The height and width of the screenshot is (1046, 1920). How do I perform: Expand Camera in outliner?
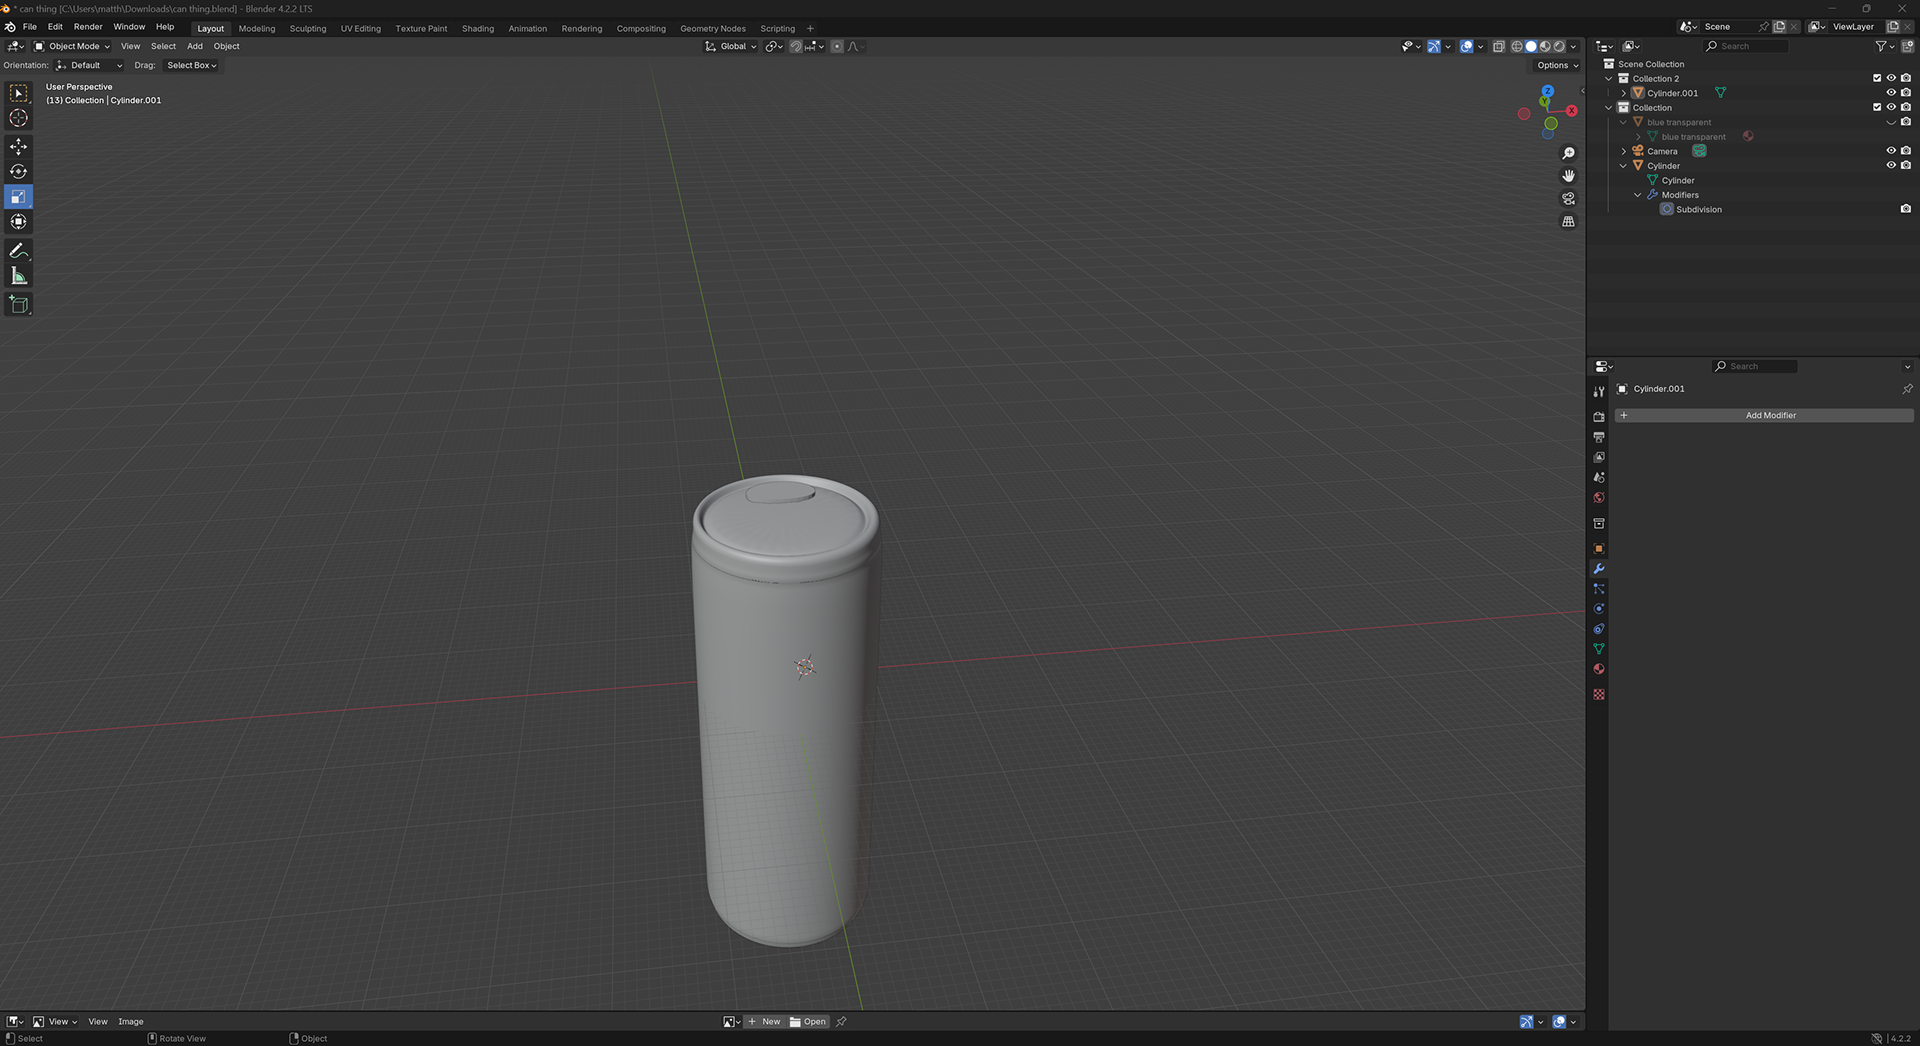tap(1623, 151)
